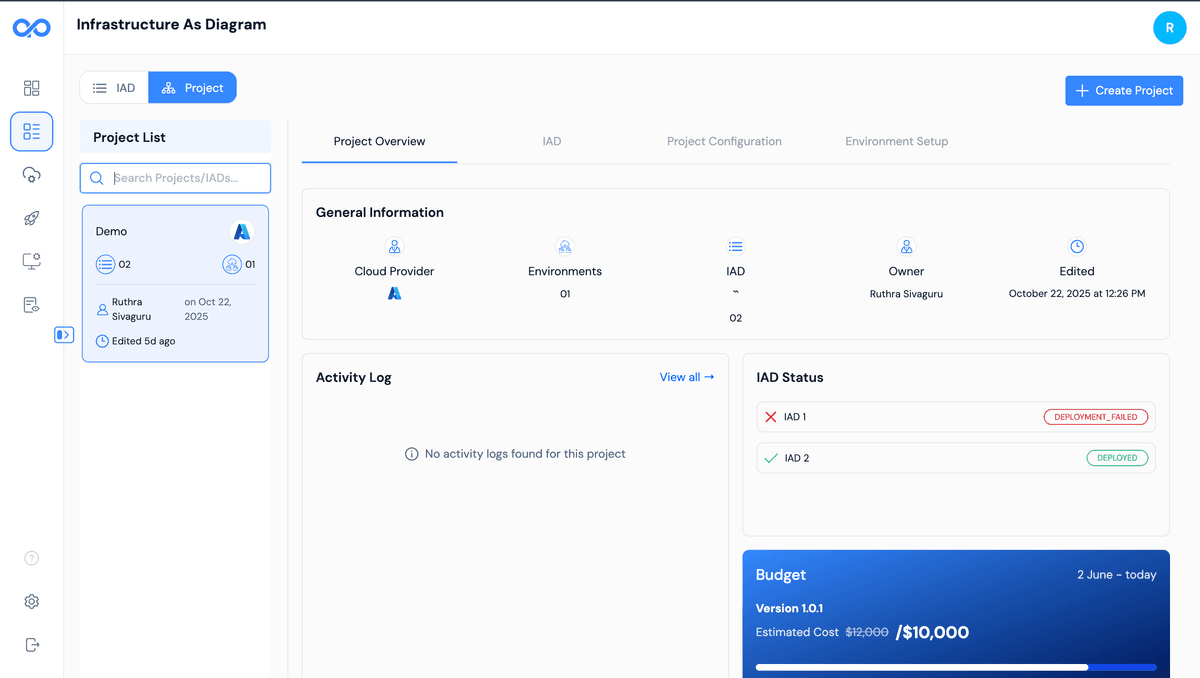Expand the sidebar using the collapse arrow
Screen dimensions: 1200x678
(x=64, y=334)
